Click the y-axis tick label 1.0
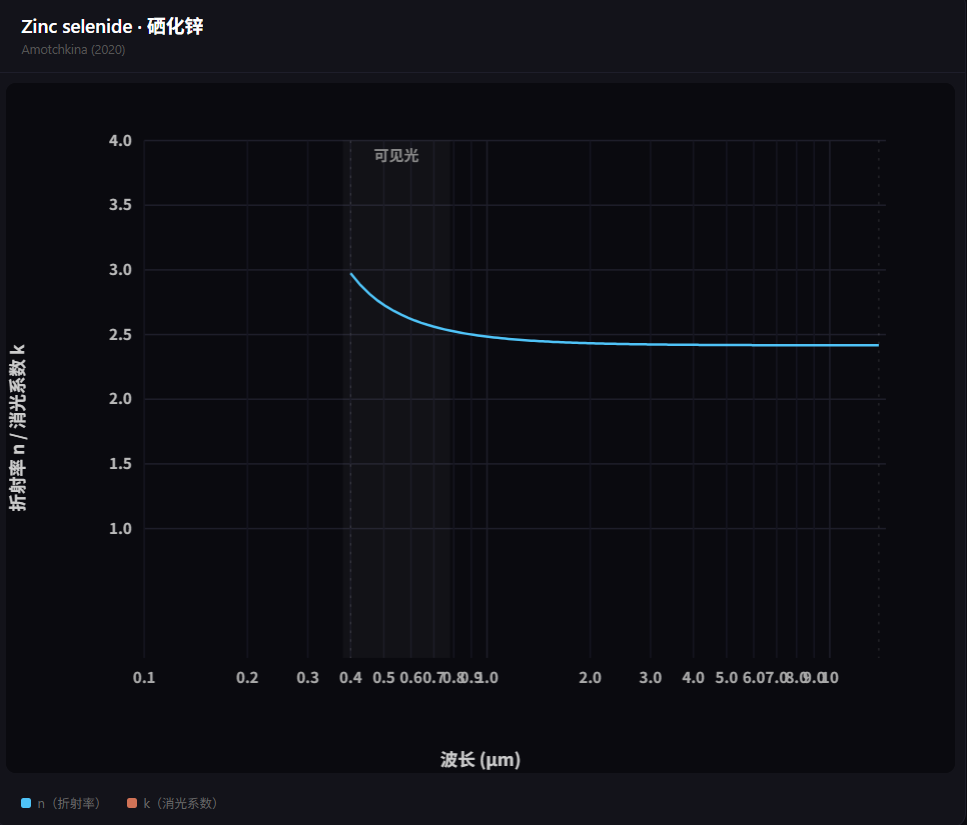The height and width of the screenshot is (825, 967). (120, 528)
